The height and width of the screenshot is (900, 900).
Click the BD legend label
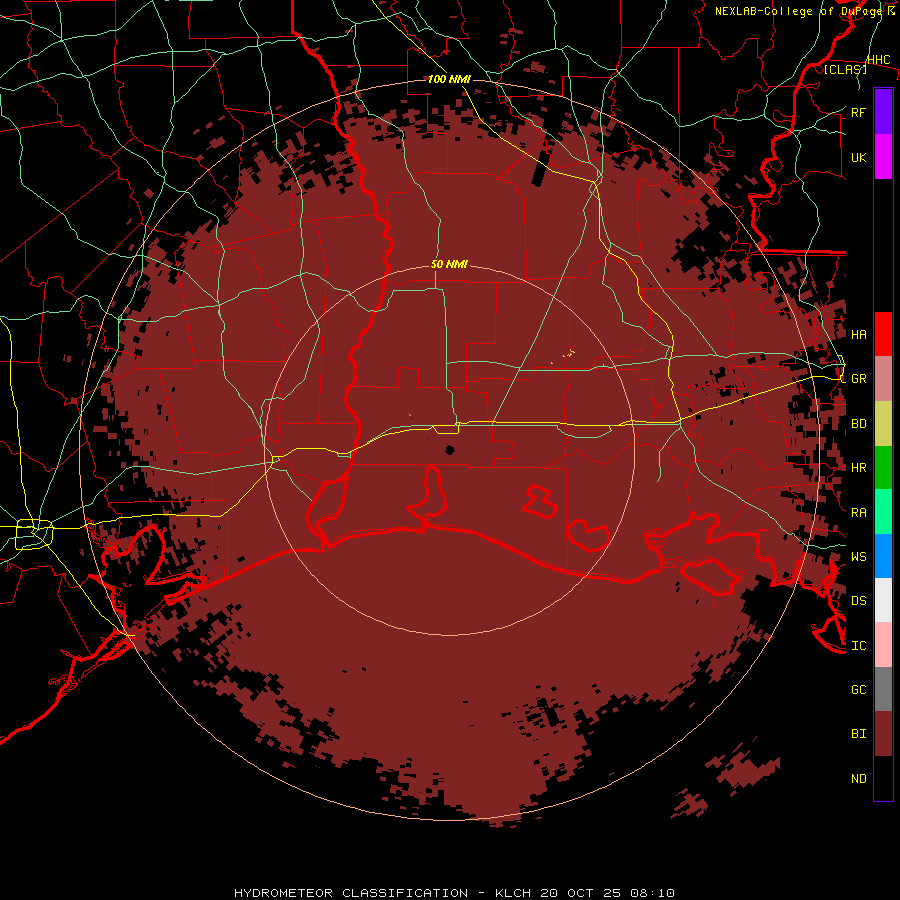(x=859, y=424)
